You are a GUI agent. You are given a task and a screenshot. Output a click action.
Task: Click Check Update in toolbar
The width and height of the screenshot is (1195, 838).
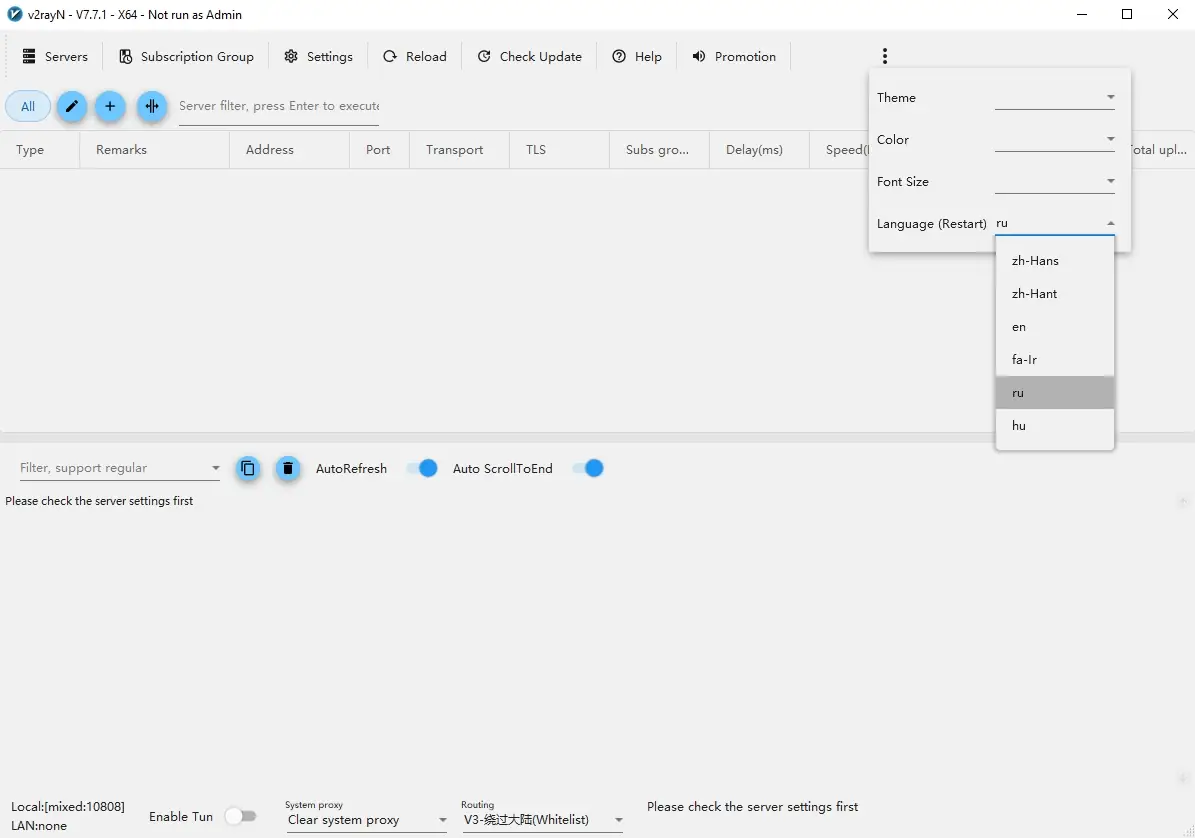(530, 56)
